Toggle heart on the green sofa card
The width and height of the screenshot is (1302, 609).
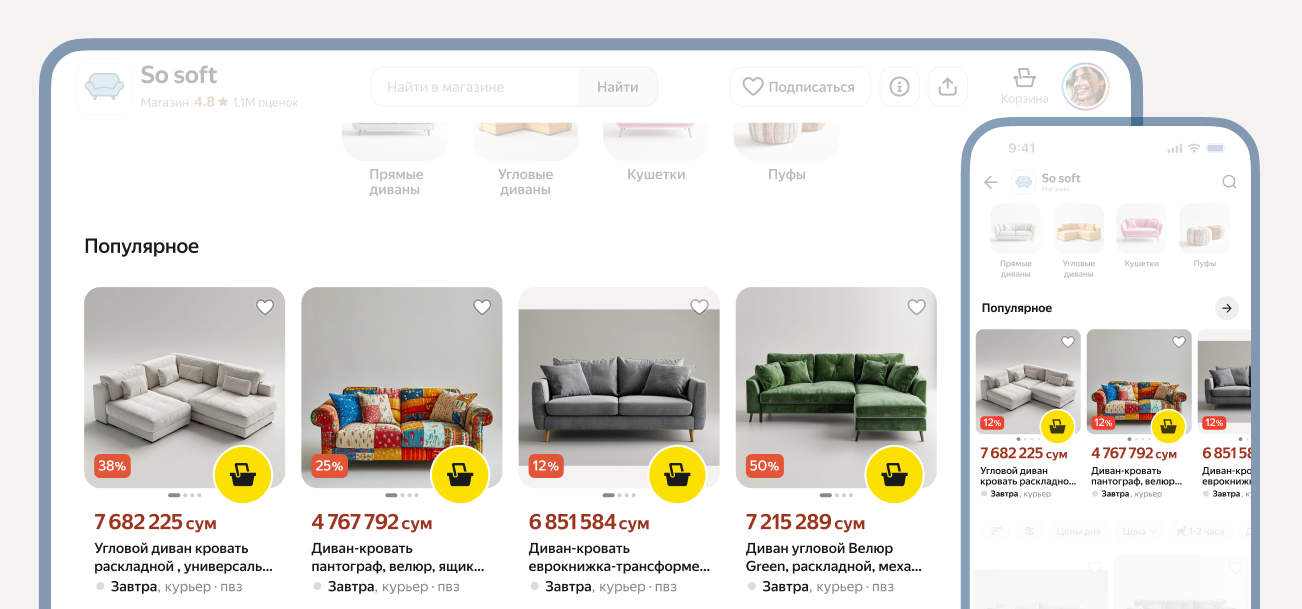[916, 307]
